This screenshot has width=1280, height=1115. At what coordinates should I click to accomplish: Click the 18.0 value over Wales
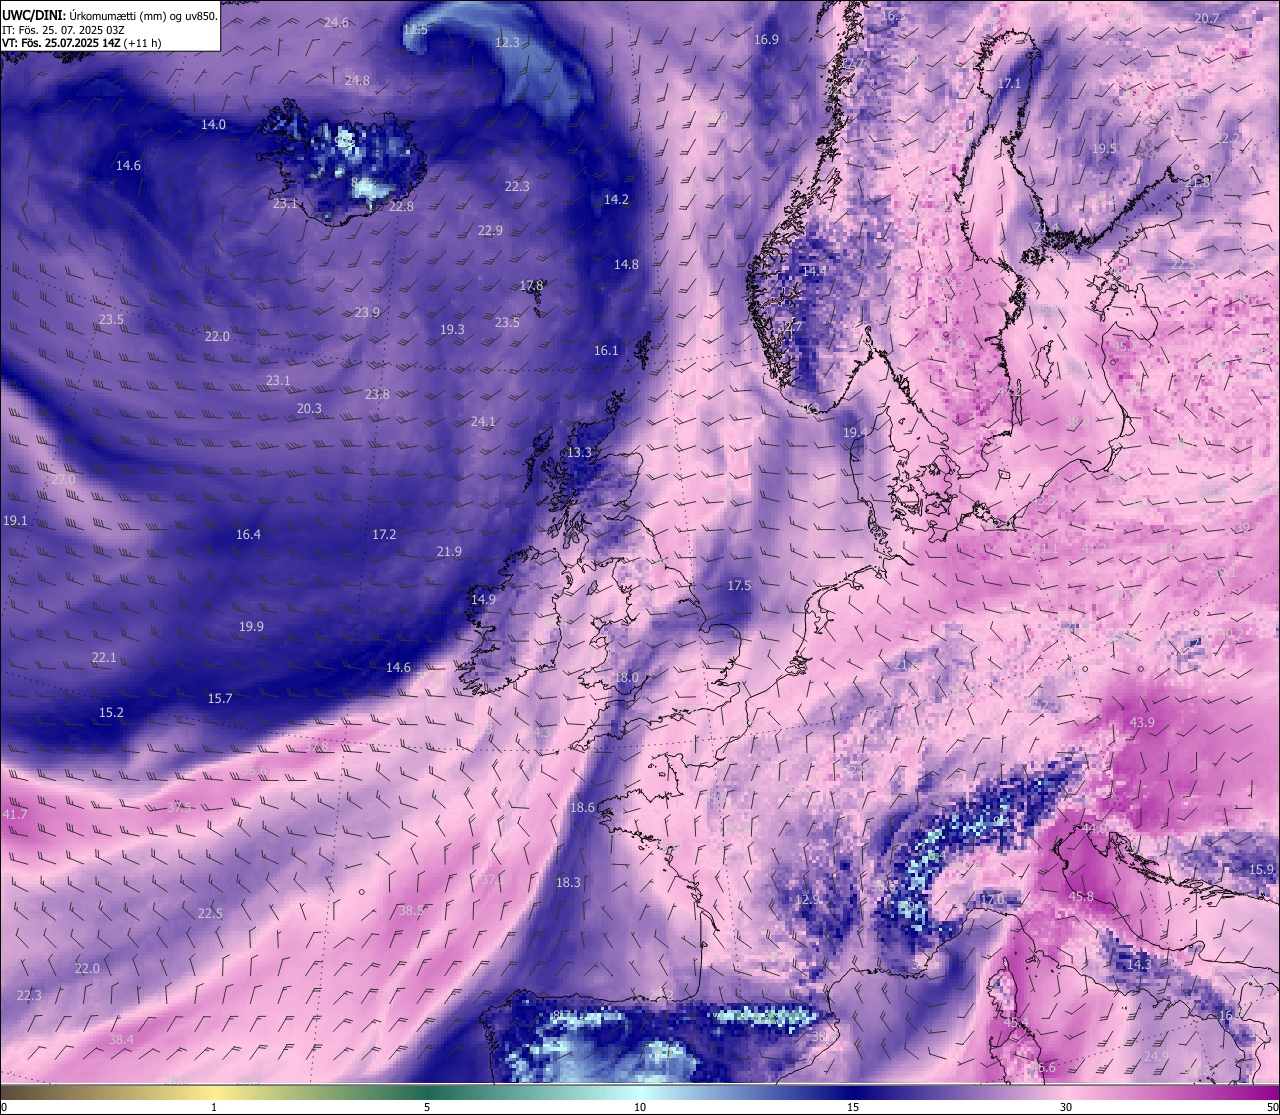point(626,677)
